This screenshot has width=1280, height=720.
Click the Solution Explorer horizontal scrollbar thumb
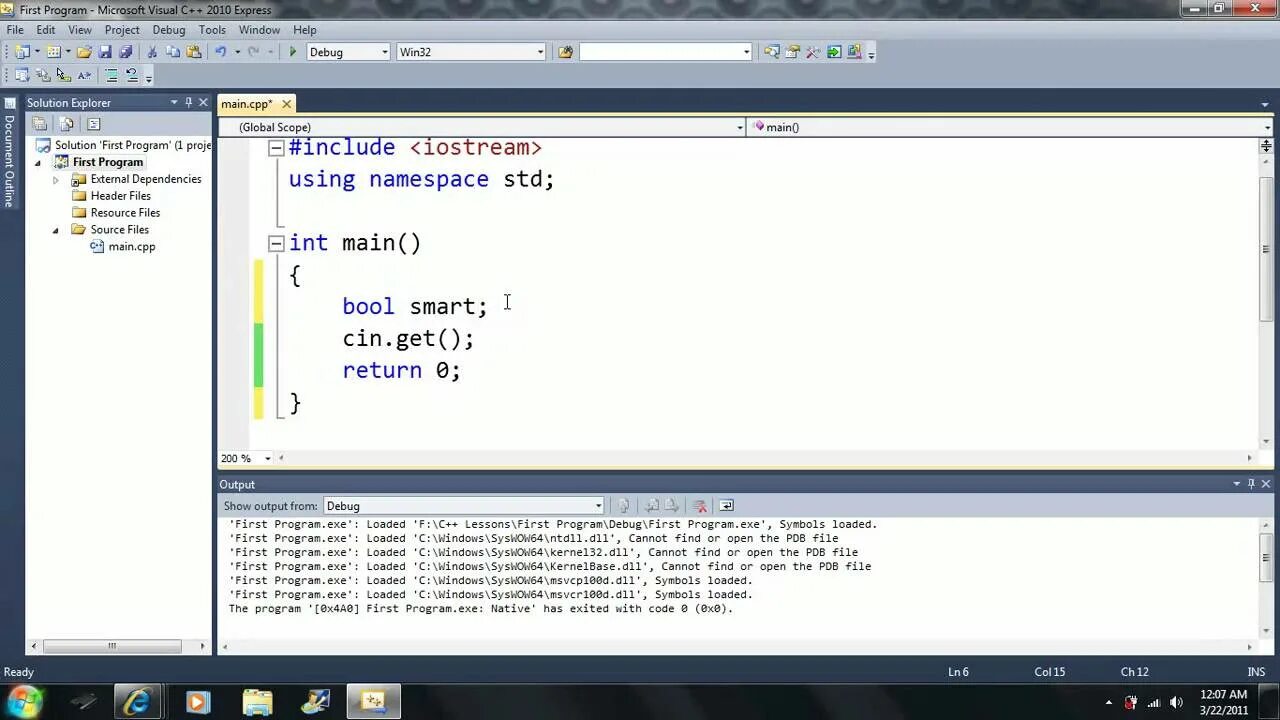(111, 646)
